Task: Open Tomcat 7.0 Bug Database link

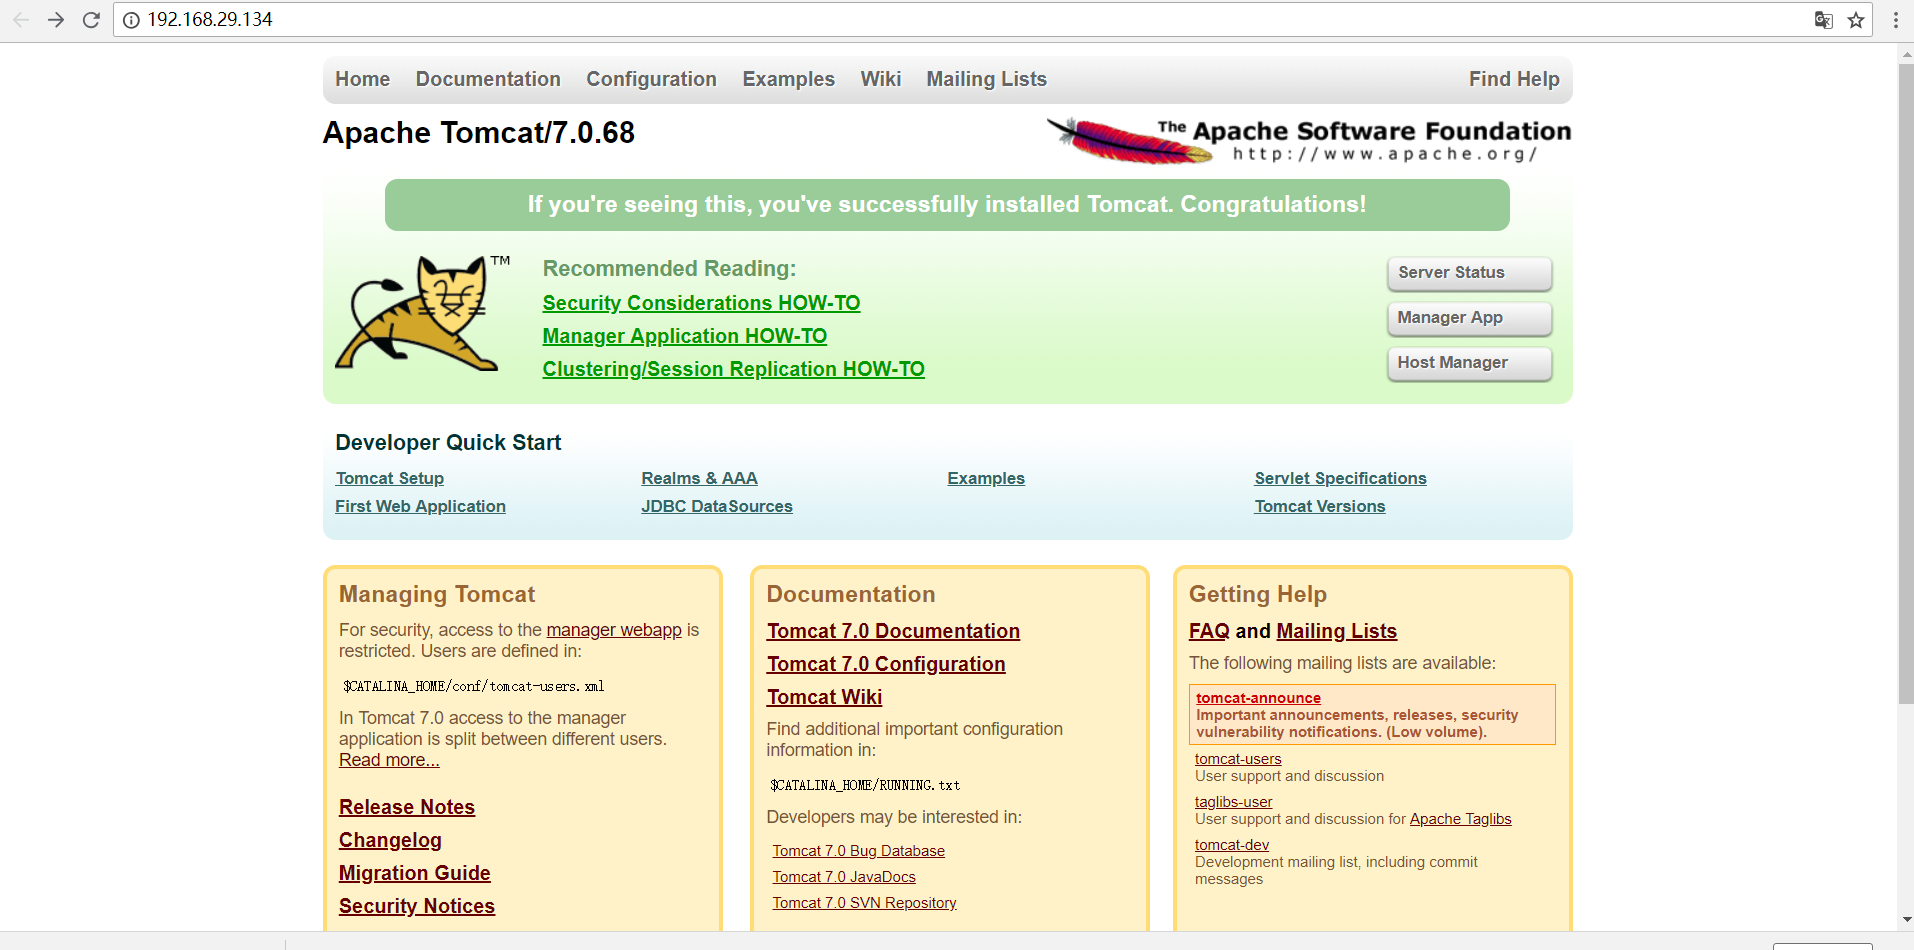Action: click(x=858, y=851)
